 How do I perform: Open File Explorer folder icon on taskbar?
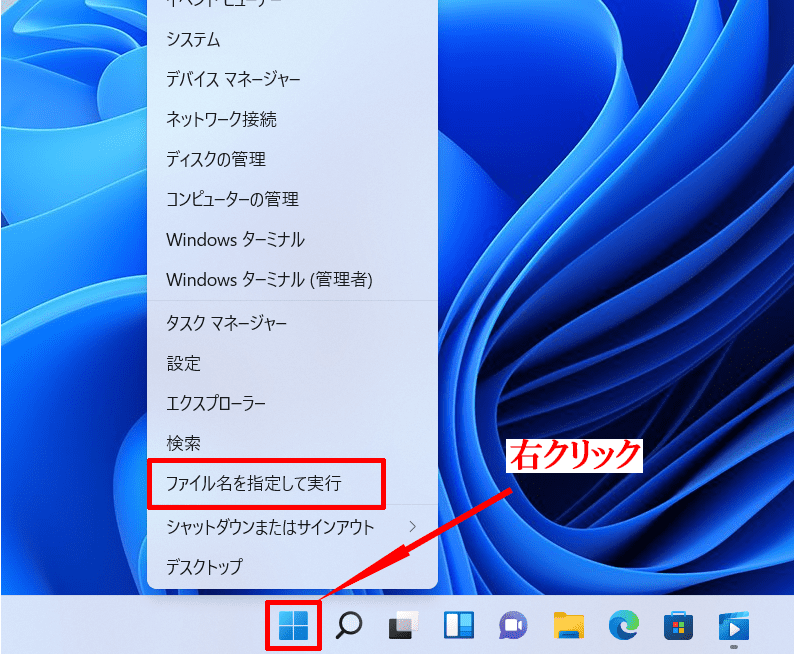pyautogui.click(x=569, y=626)
